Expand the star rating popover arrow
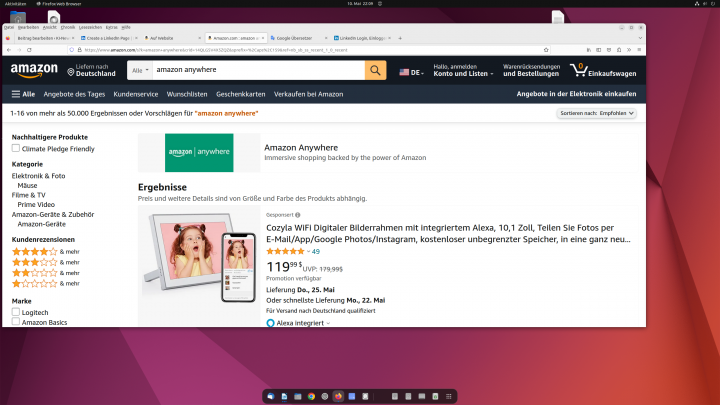This screenshot has height=405, width=720. click(x=309, y=252)
